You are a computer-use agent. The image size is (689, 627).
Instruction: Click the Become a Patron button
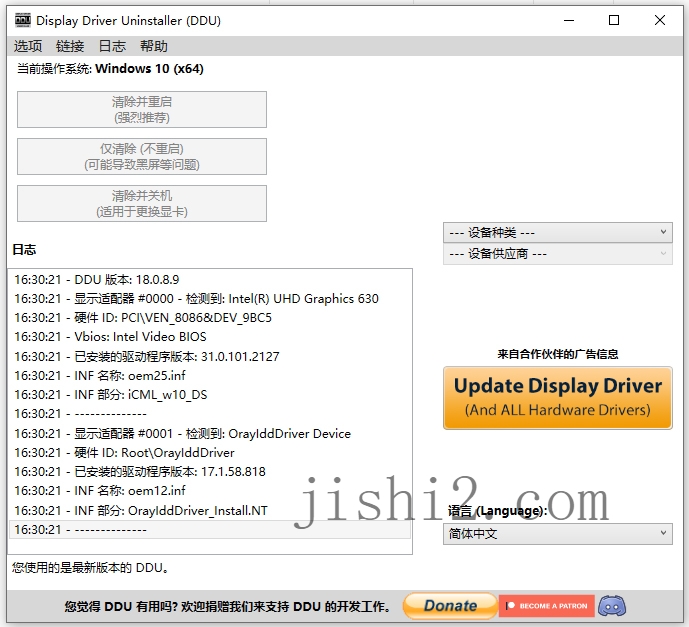click(x=547, y=606)
